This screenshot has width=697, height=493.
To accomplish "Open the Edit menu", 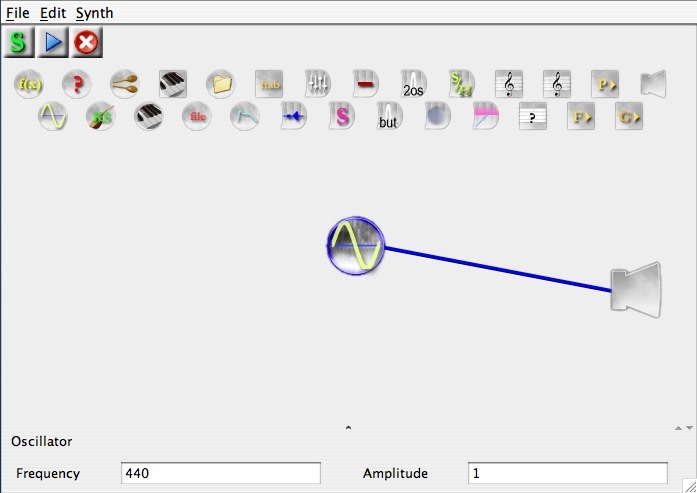I will click(52, 13).
